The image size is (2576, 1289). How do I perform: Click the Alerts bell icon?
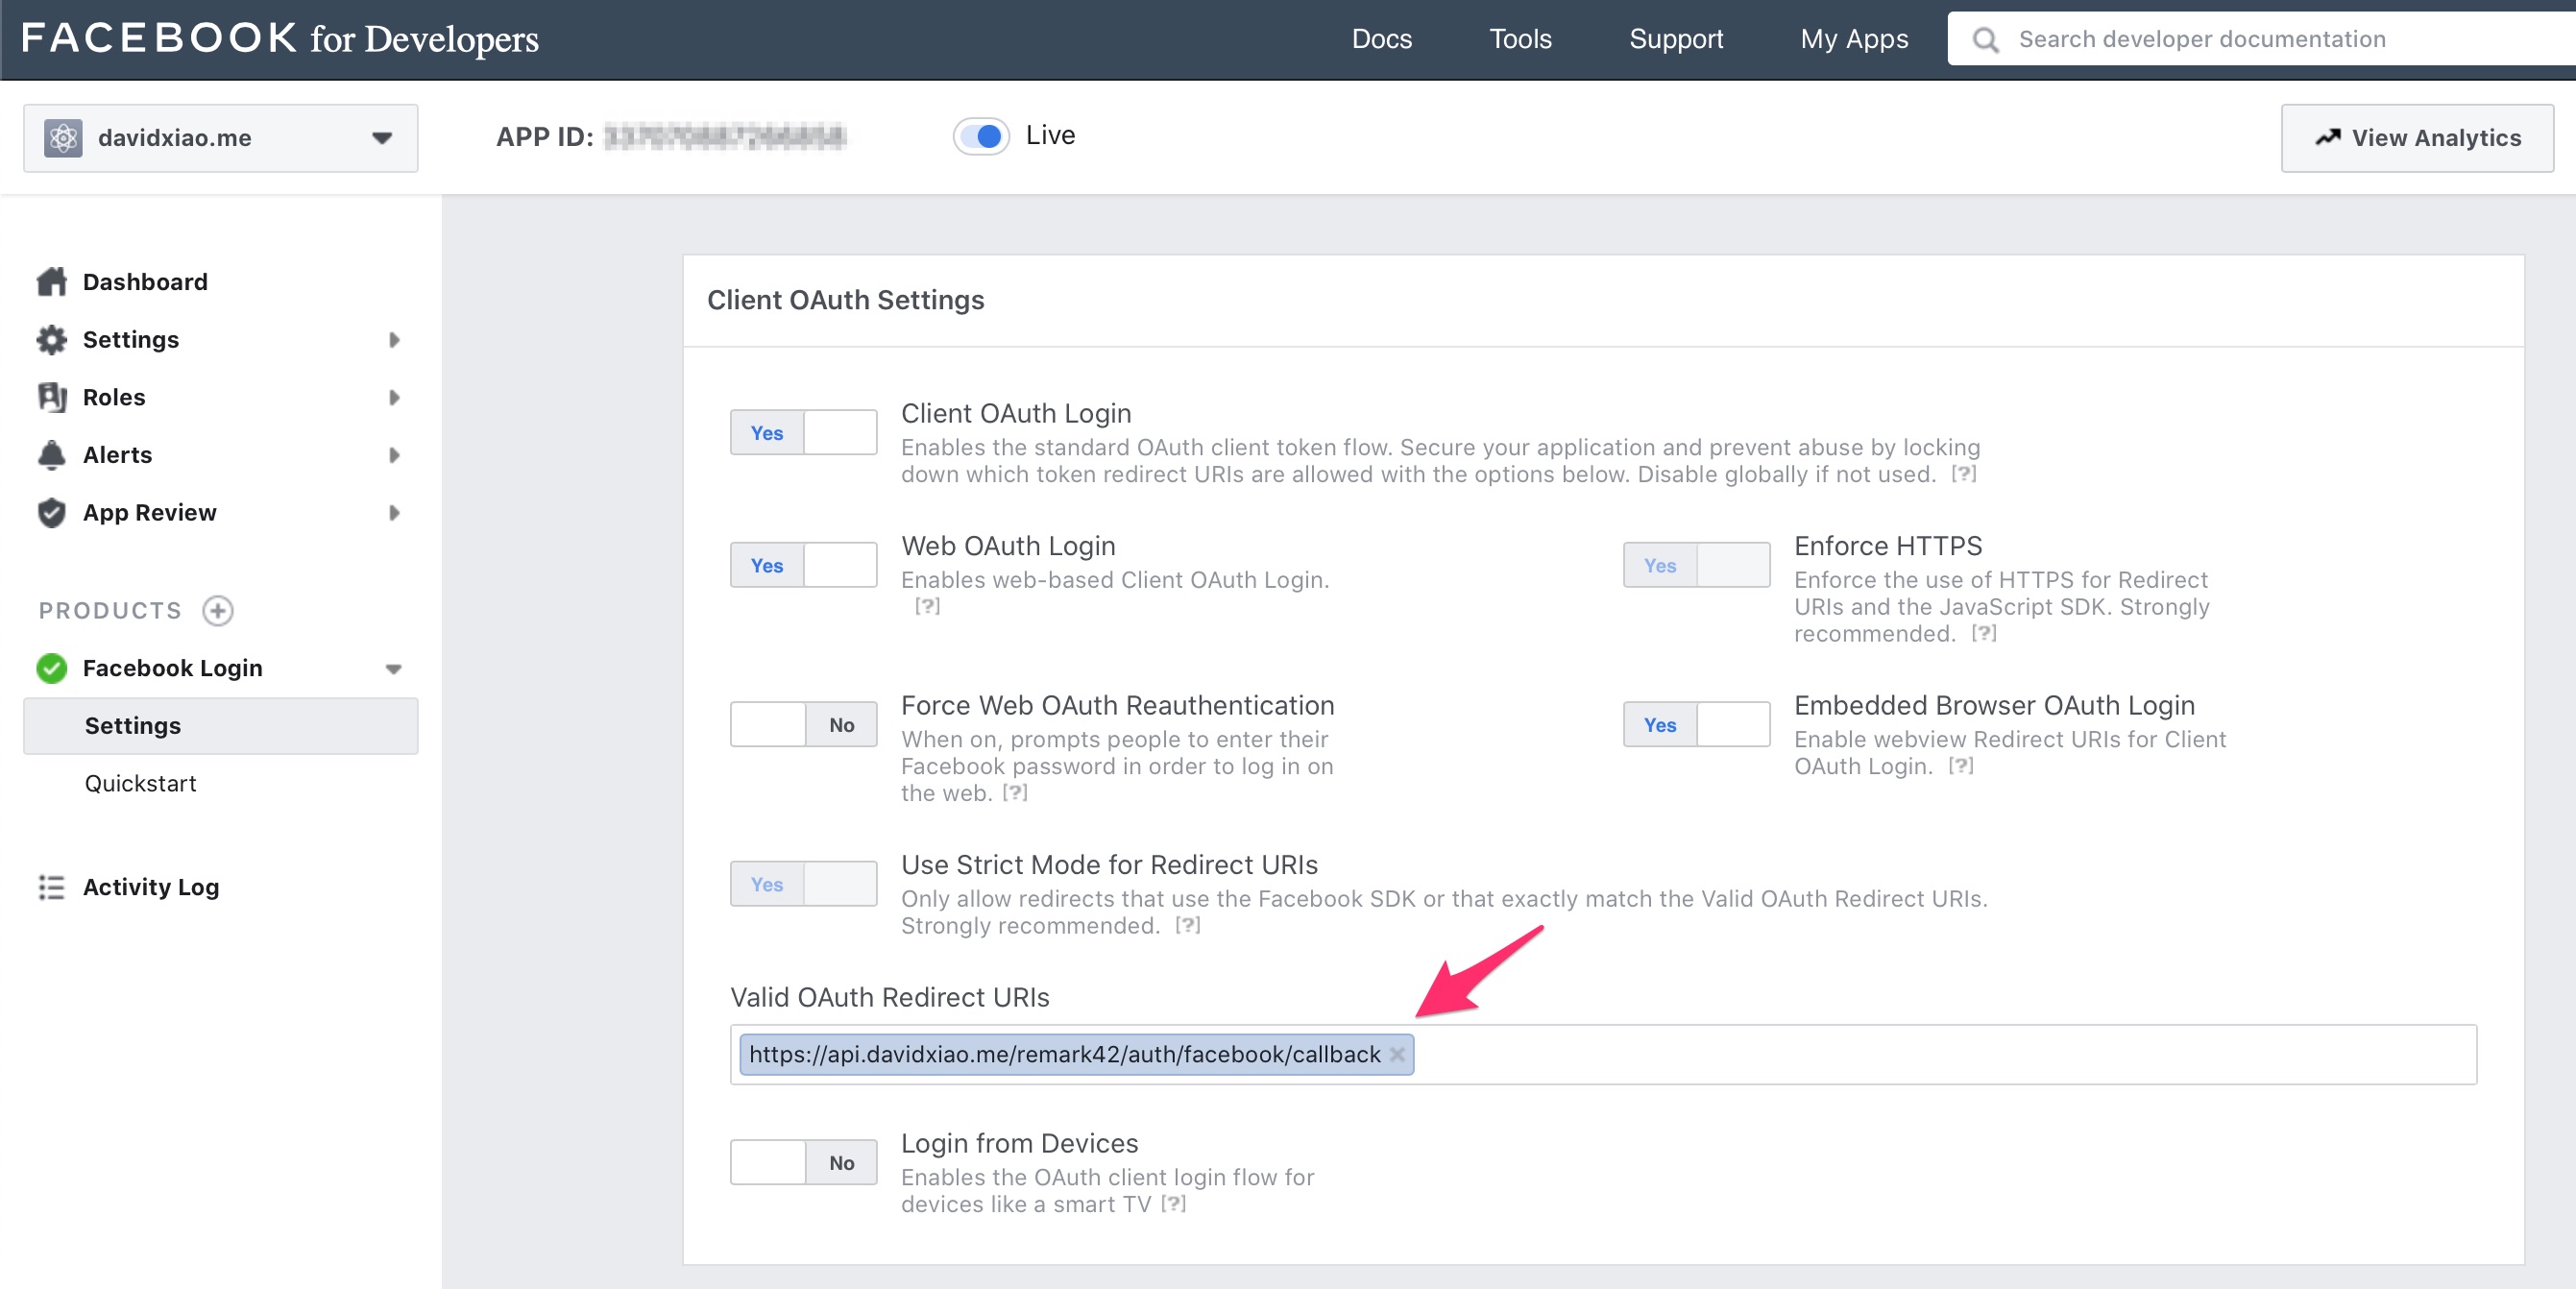pyautogui.click(x=51, y=455)
